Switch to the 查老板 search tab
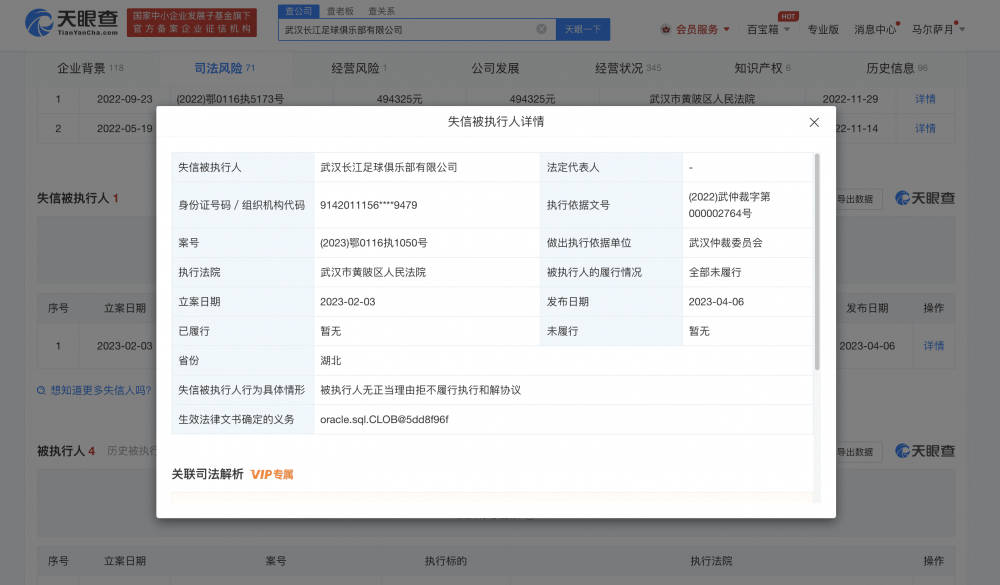 (341, 9)
